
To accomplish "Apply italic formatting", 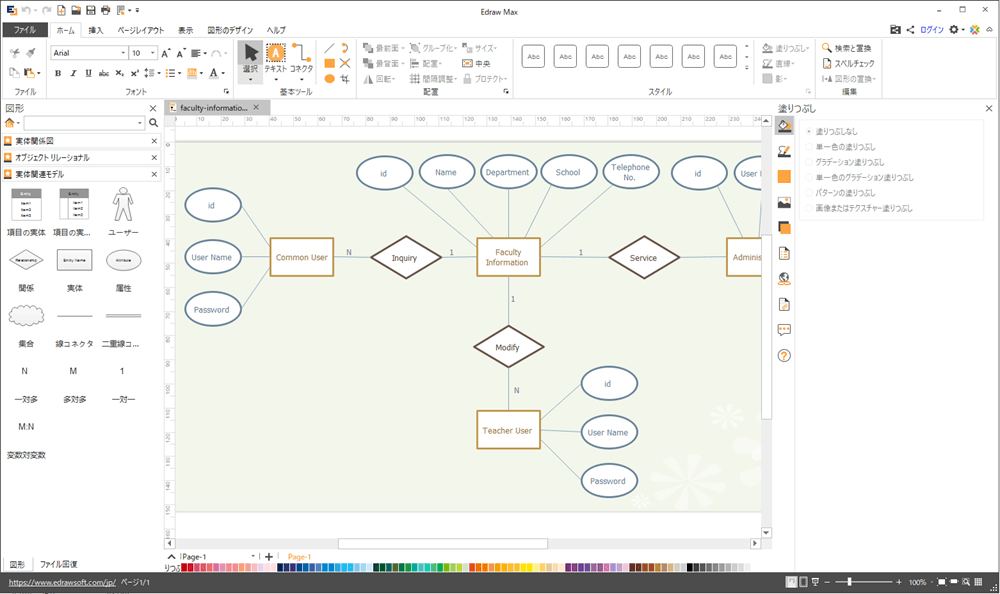I will point(73,73).
